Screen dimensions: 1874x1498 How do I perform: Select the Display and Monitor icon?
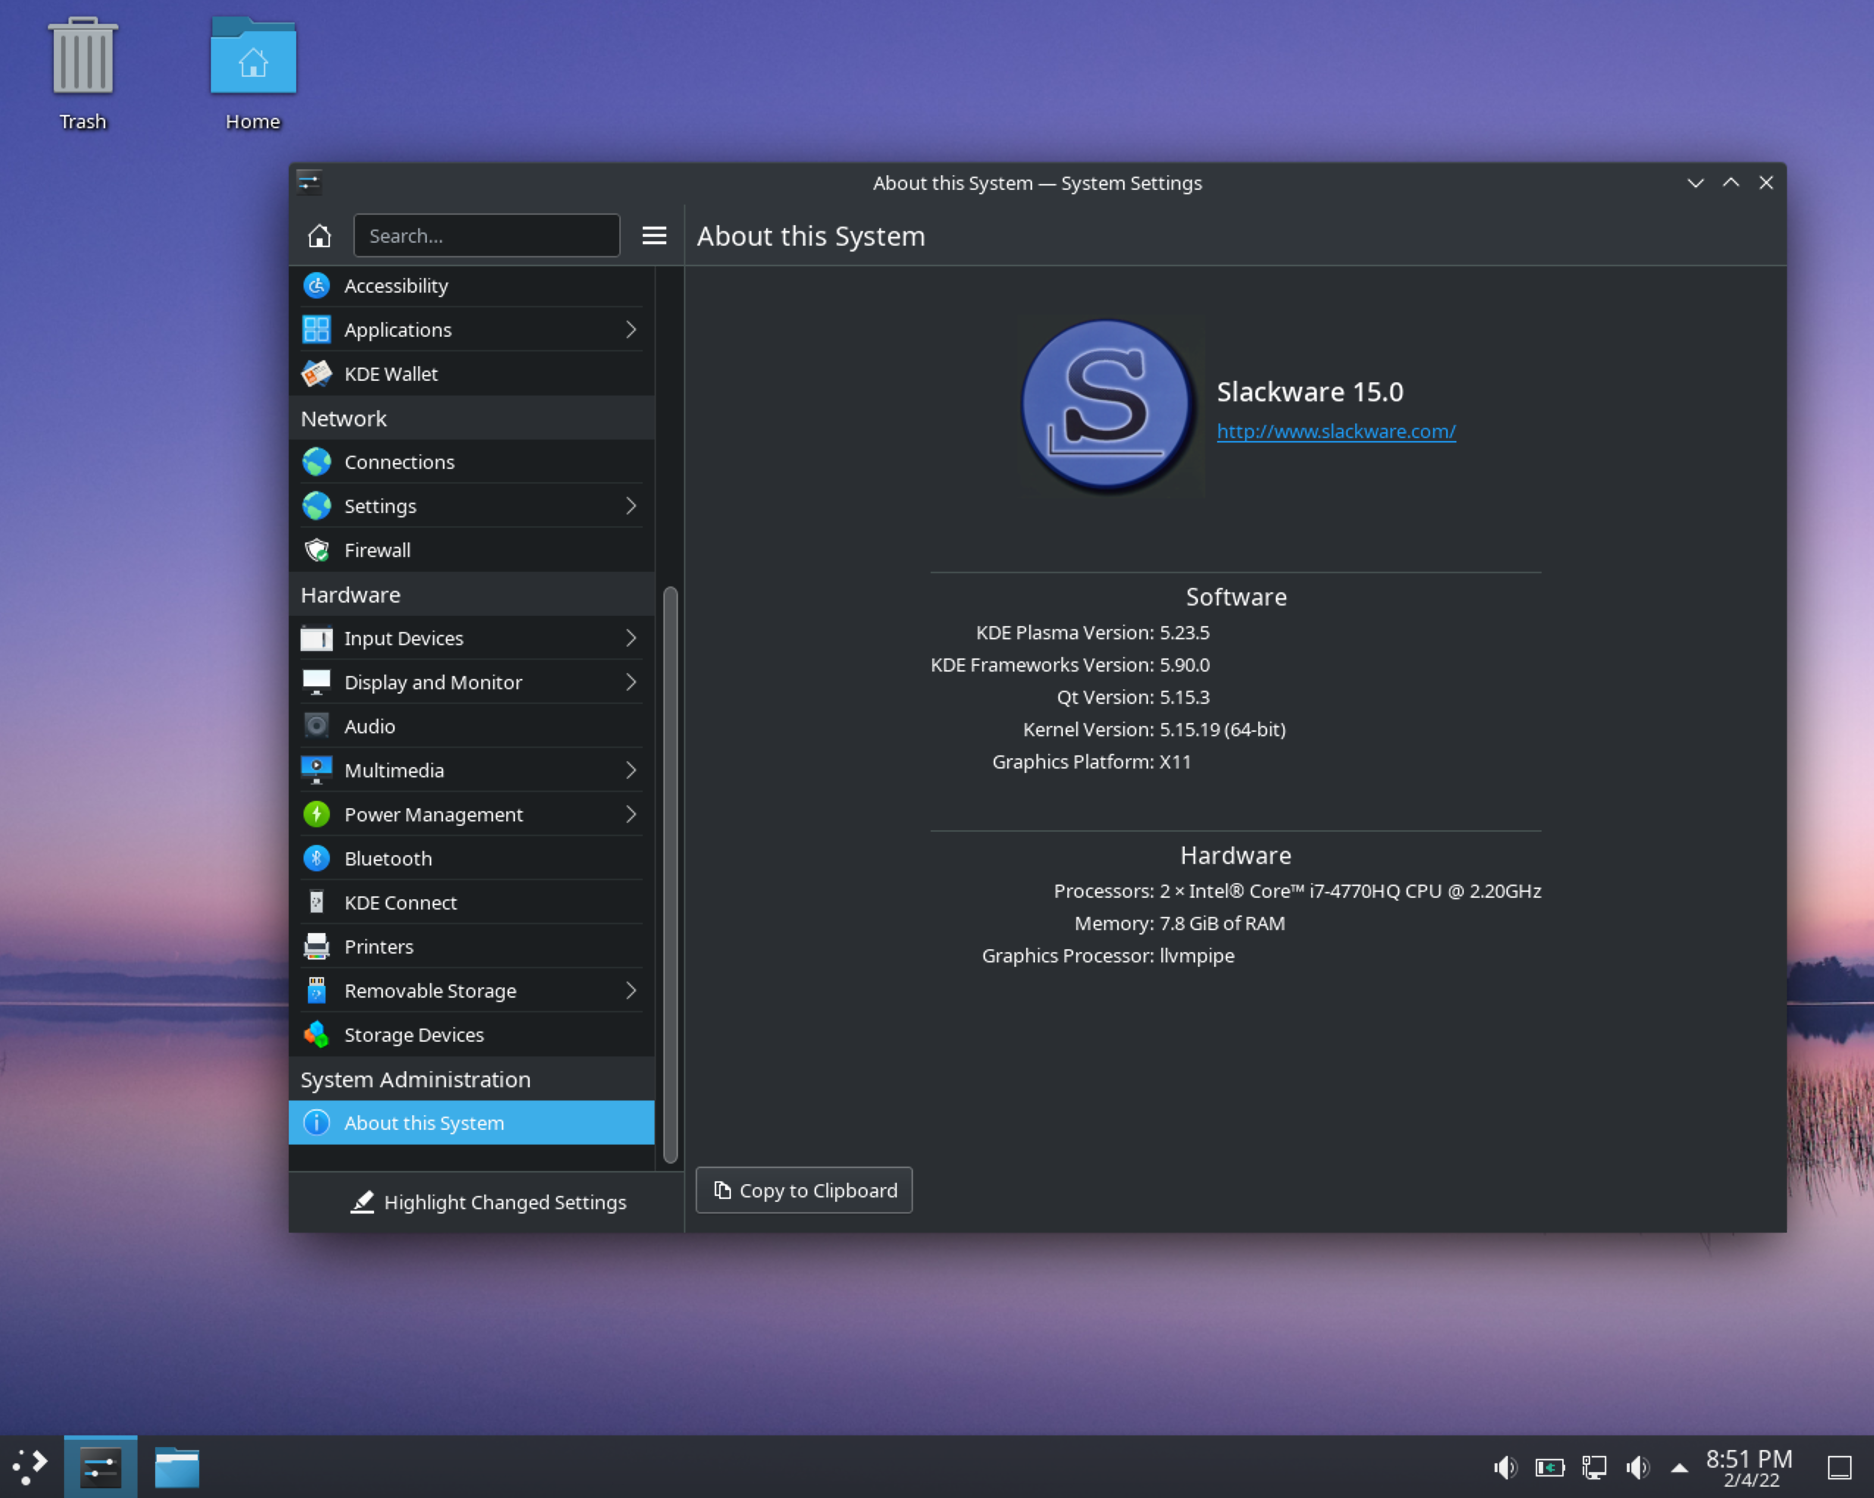pyautogui.click(x=317, y=682)
